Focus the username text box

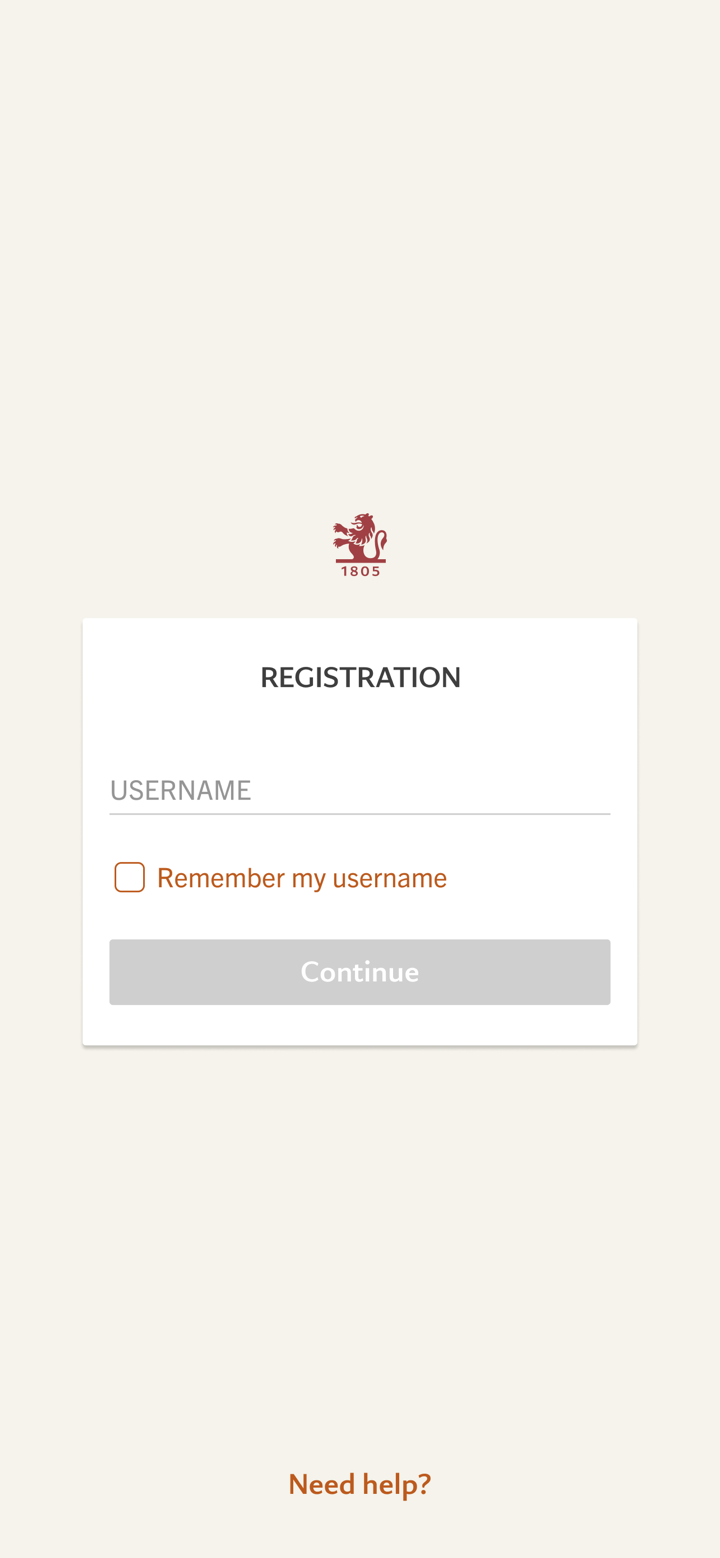click(x=360, y=791)
